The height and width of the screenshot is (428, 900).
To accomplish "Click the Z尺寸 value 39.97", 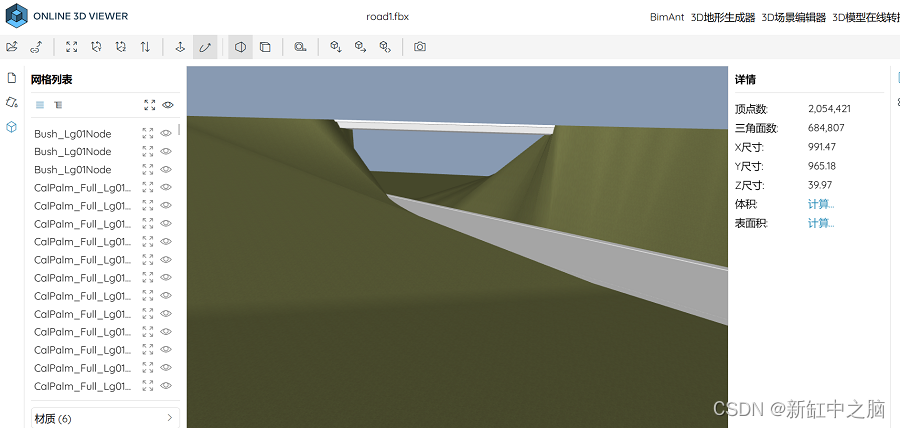I will click(820, 185).
